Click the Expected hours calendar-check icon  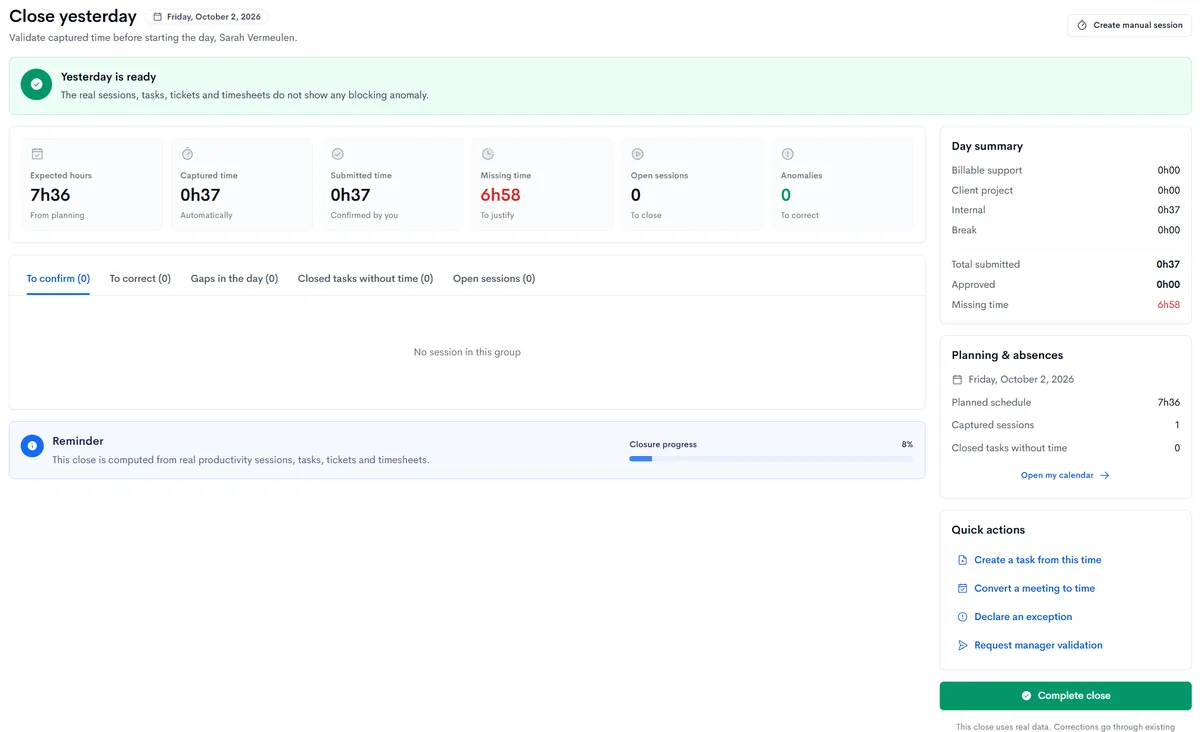pos(37,154)
